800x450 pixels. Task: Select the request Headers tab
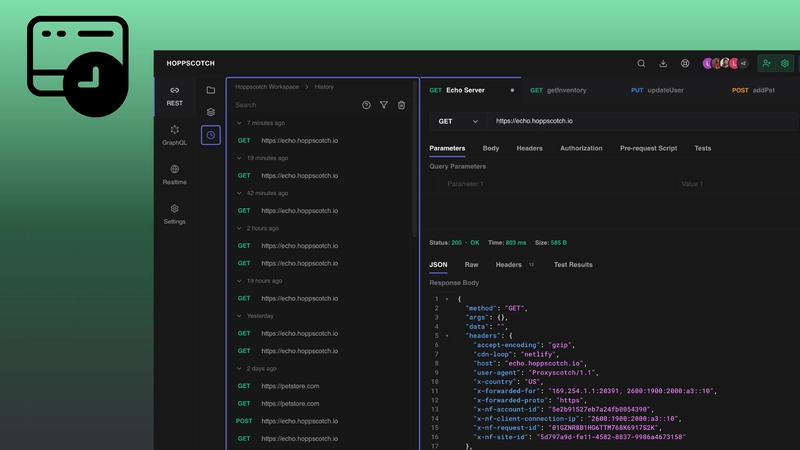pyautogui.click(x=530, y=148)
